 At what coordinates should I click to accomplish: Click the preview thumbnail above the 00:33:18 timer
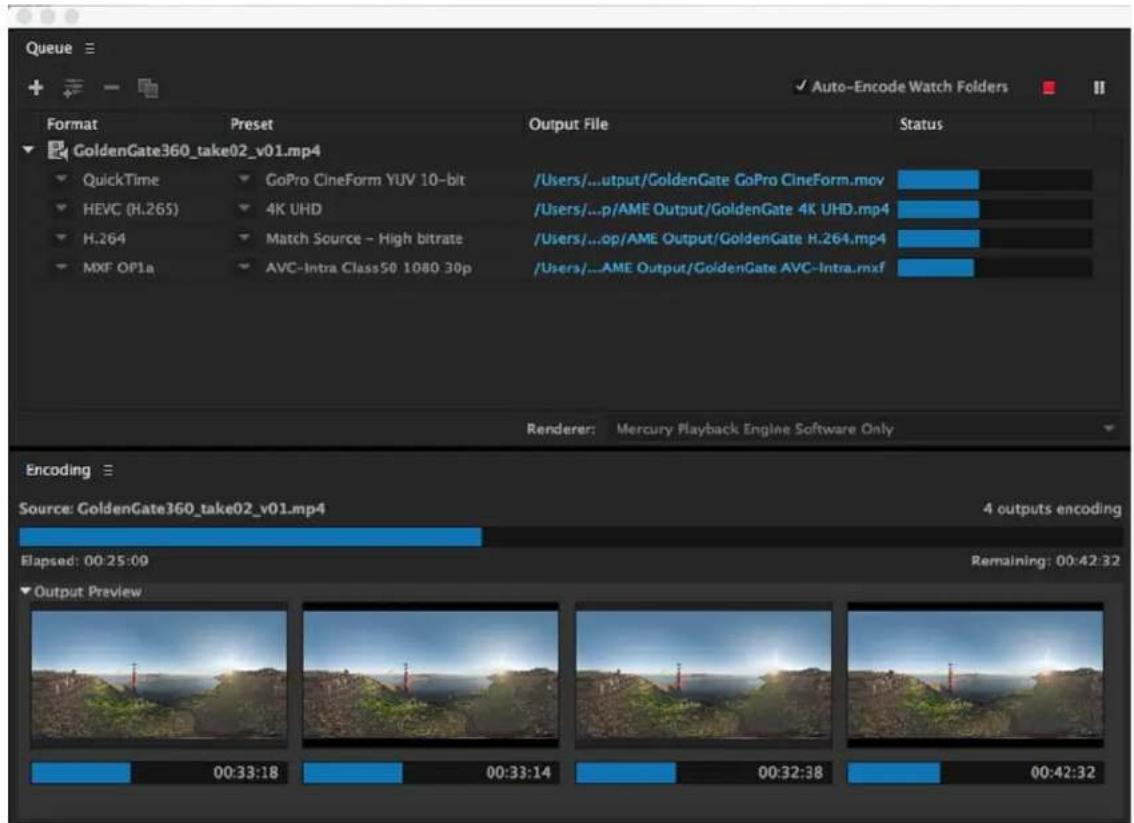pos(159,675)
